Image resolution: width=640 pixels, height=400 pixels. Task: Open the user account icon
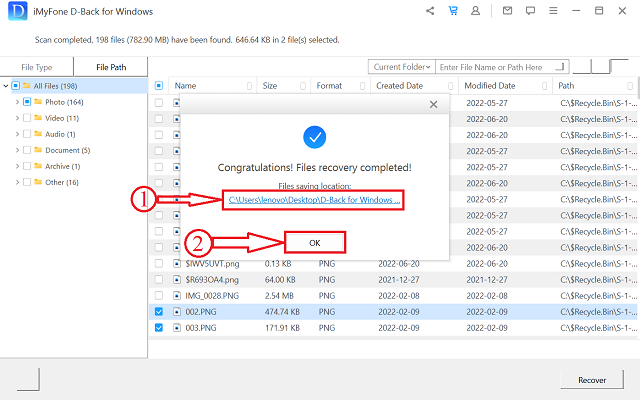(x=476, y=11)
